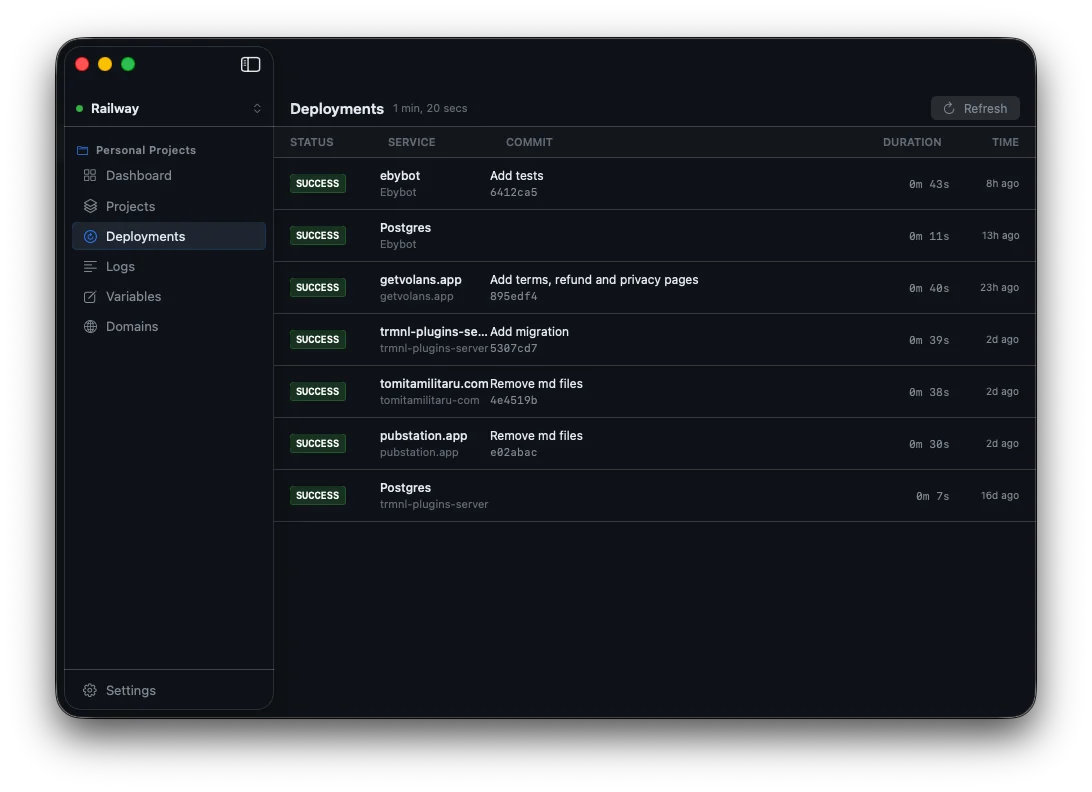This screenshot has width=1092, height=792.
Task: Select the Variables icon
Action: pos(89,296)
